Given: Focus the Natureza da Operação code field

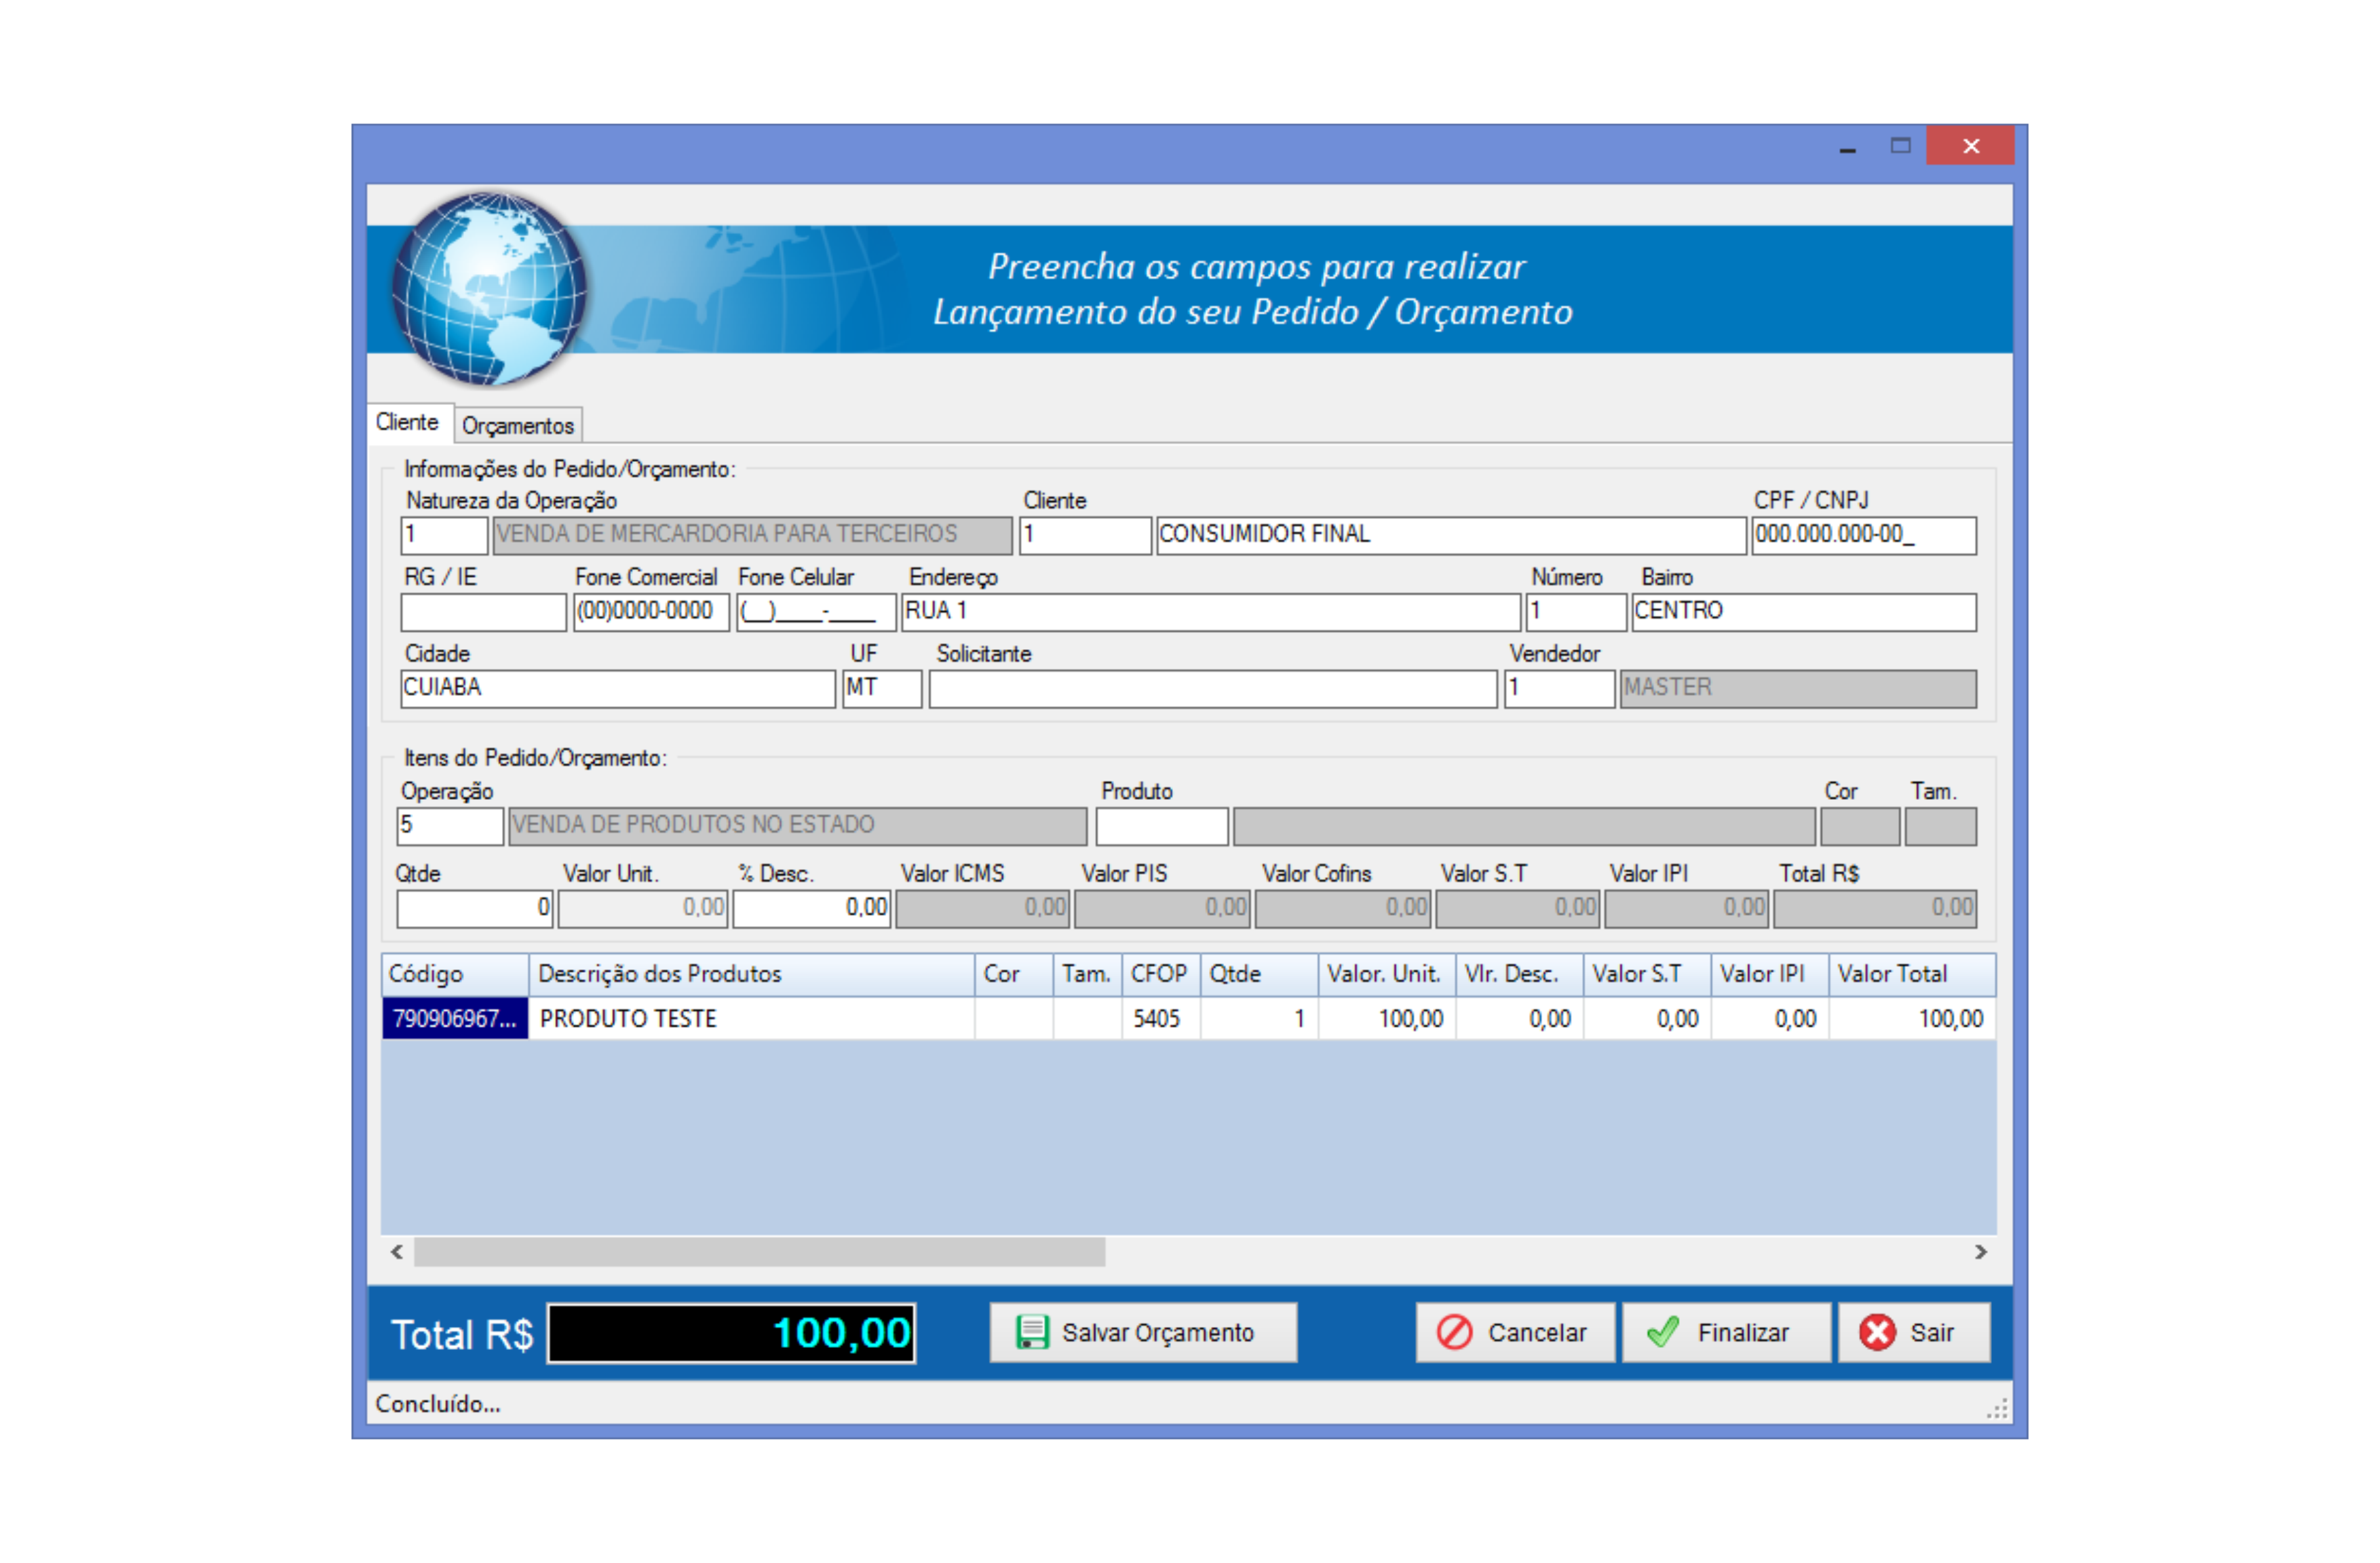Looking at the screenshot, I should 444,535.
